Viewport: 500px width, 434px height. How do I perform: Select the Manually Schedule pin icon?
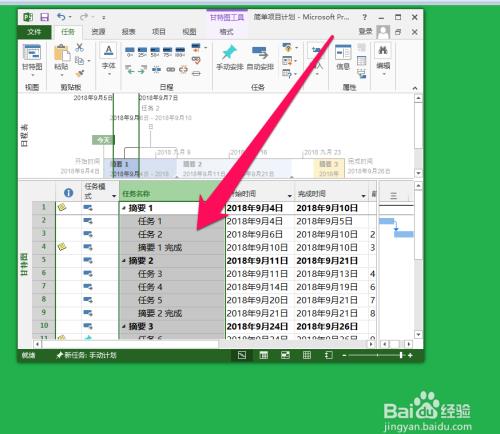230,57
